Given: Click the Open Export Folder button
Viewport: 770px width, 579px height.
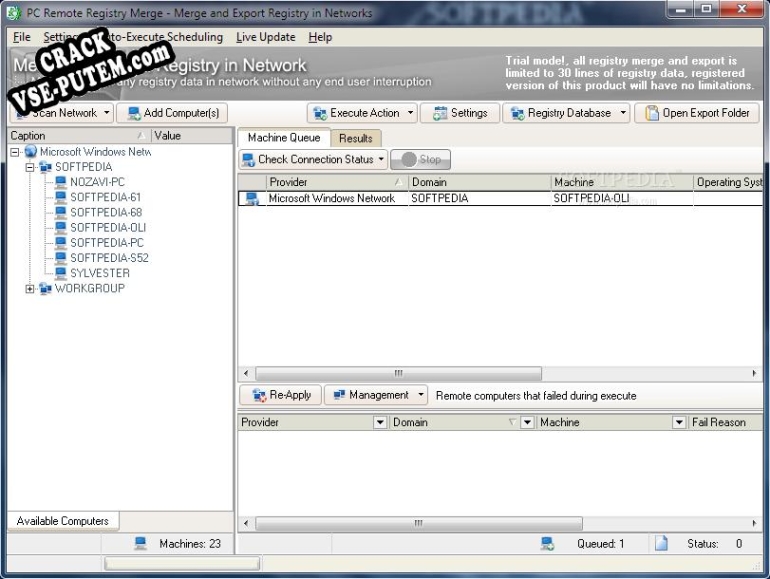Looking at the screenshot, I should coord(697,113).
